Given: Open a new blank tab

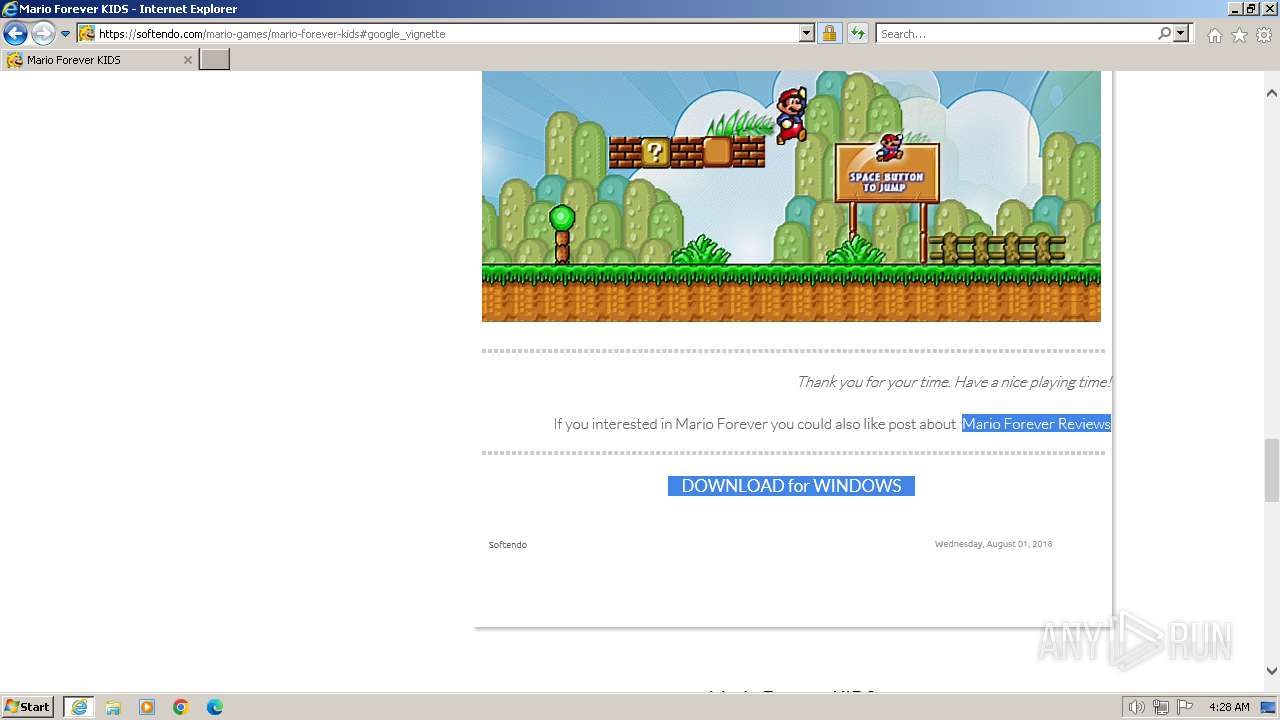Looking at the screenshot, I should [215, 60].
